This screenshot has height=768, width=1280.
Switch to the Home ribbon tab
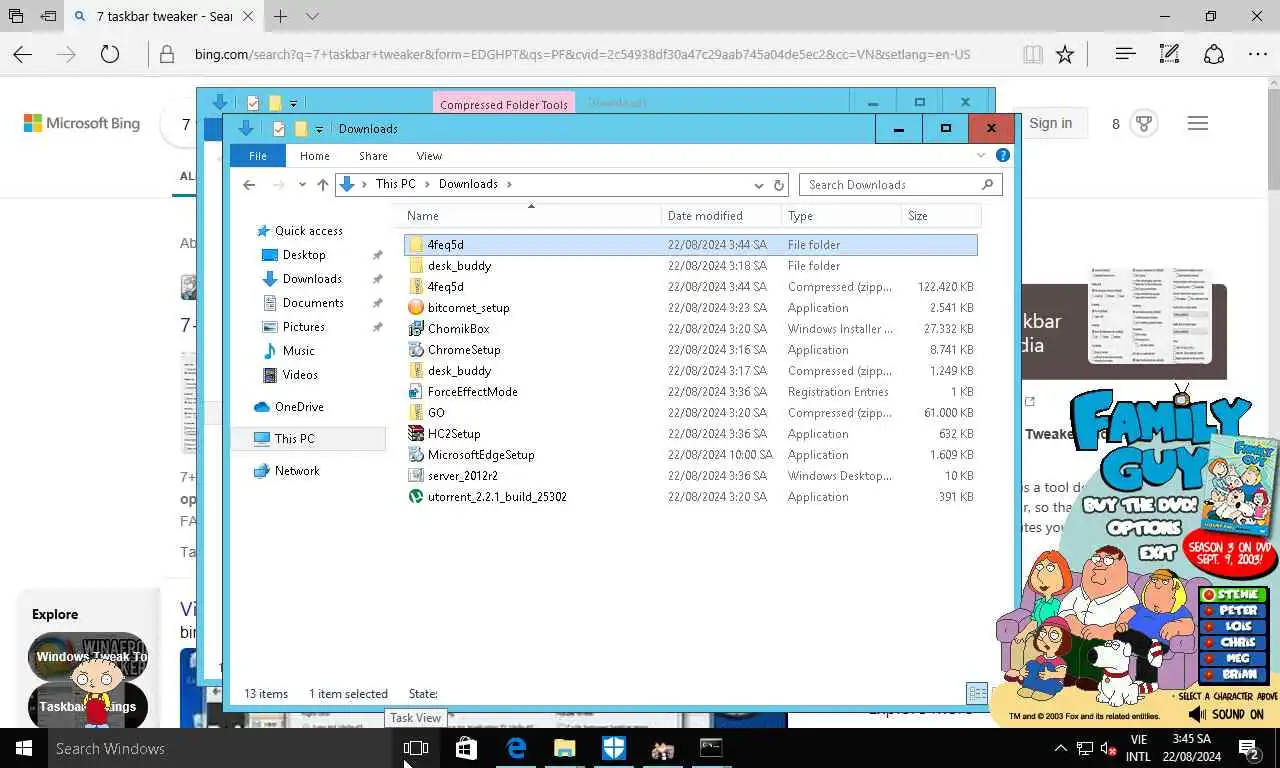[x=314, y=156]
